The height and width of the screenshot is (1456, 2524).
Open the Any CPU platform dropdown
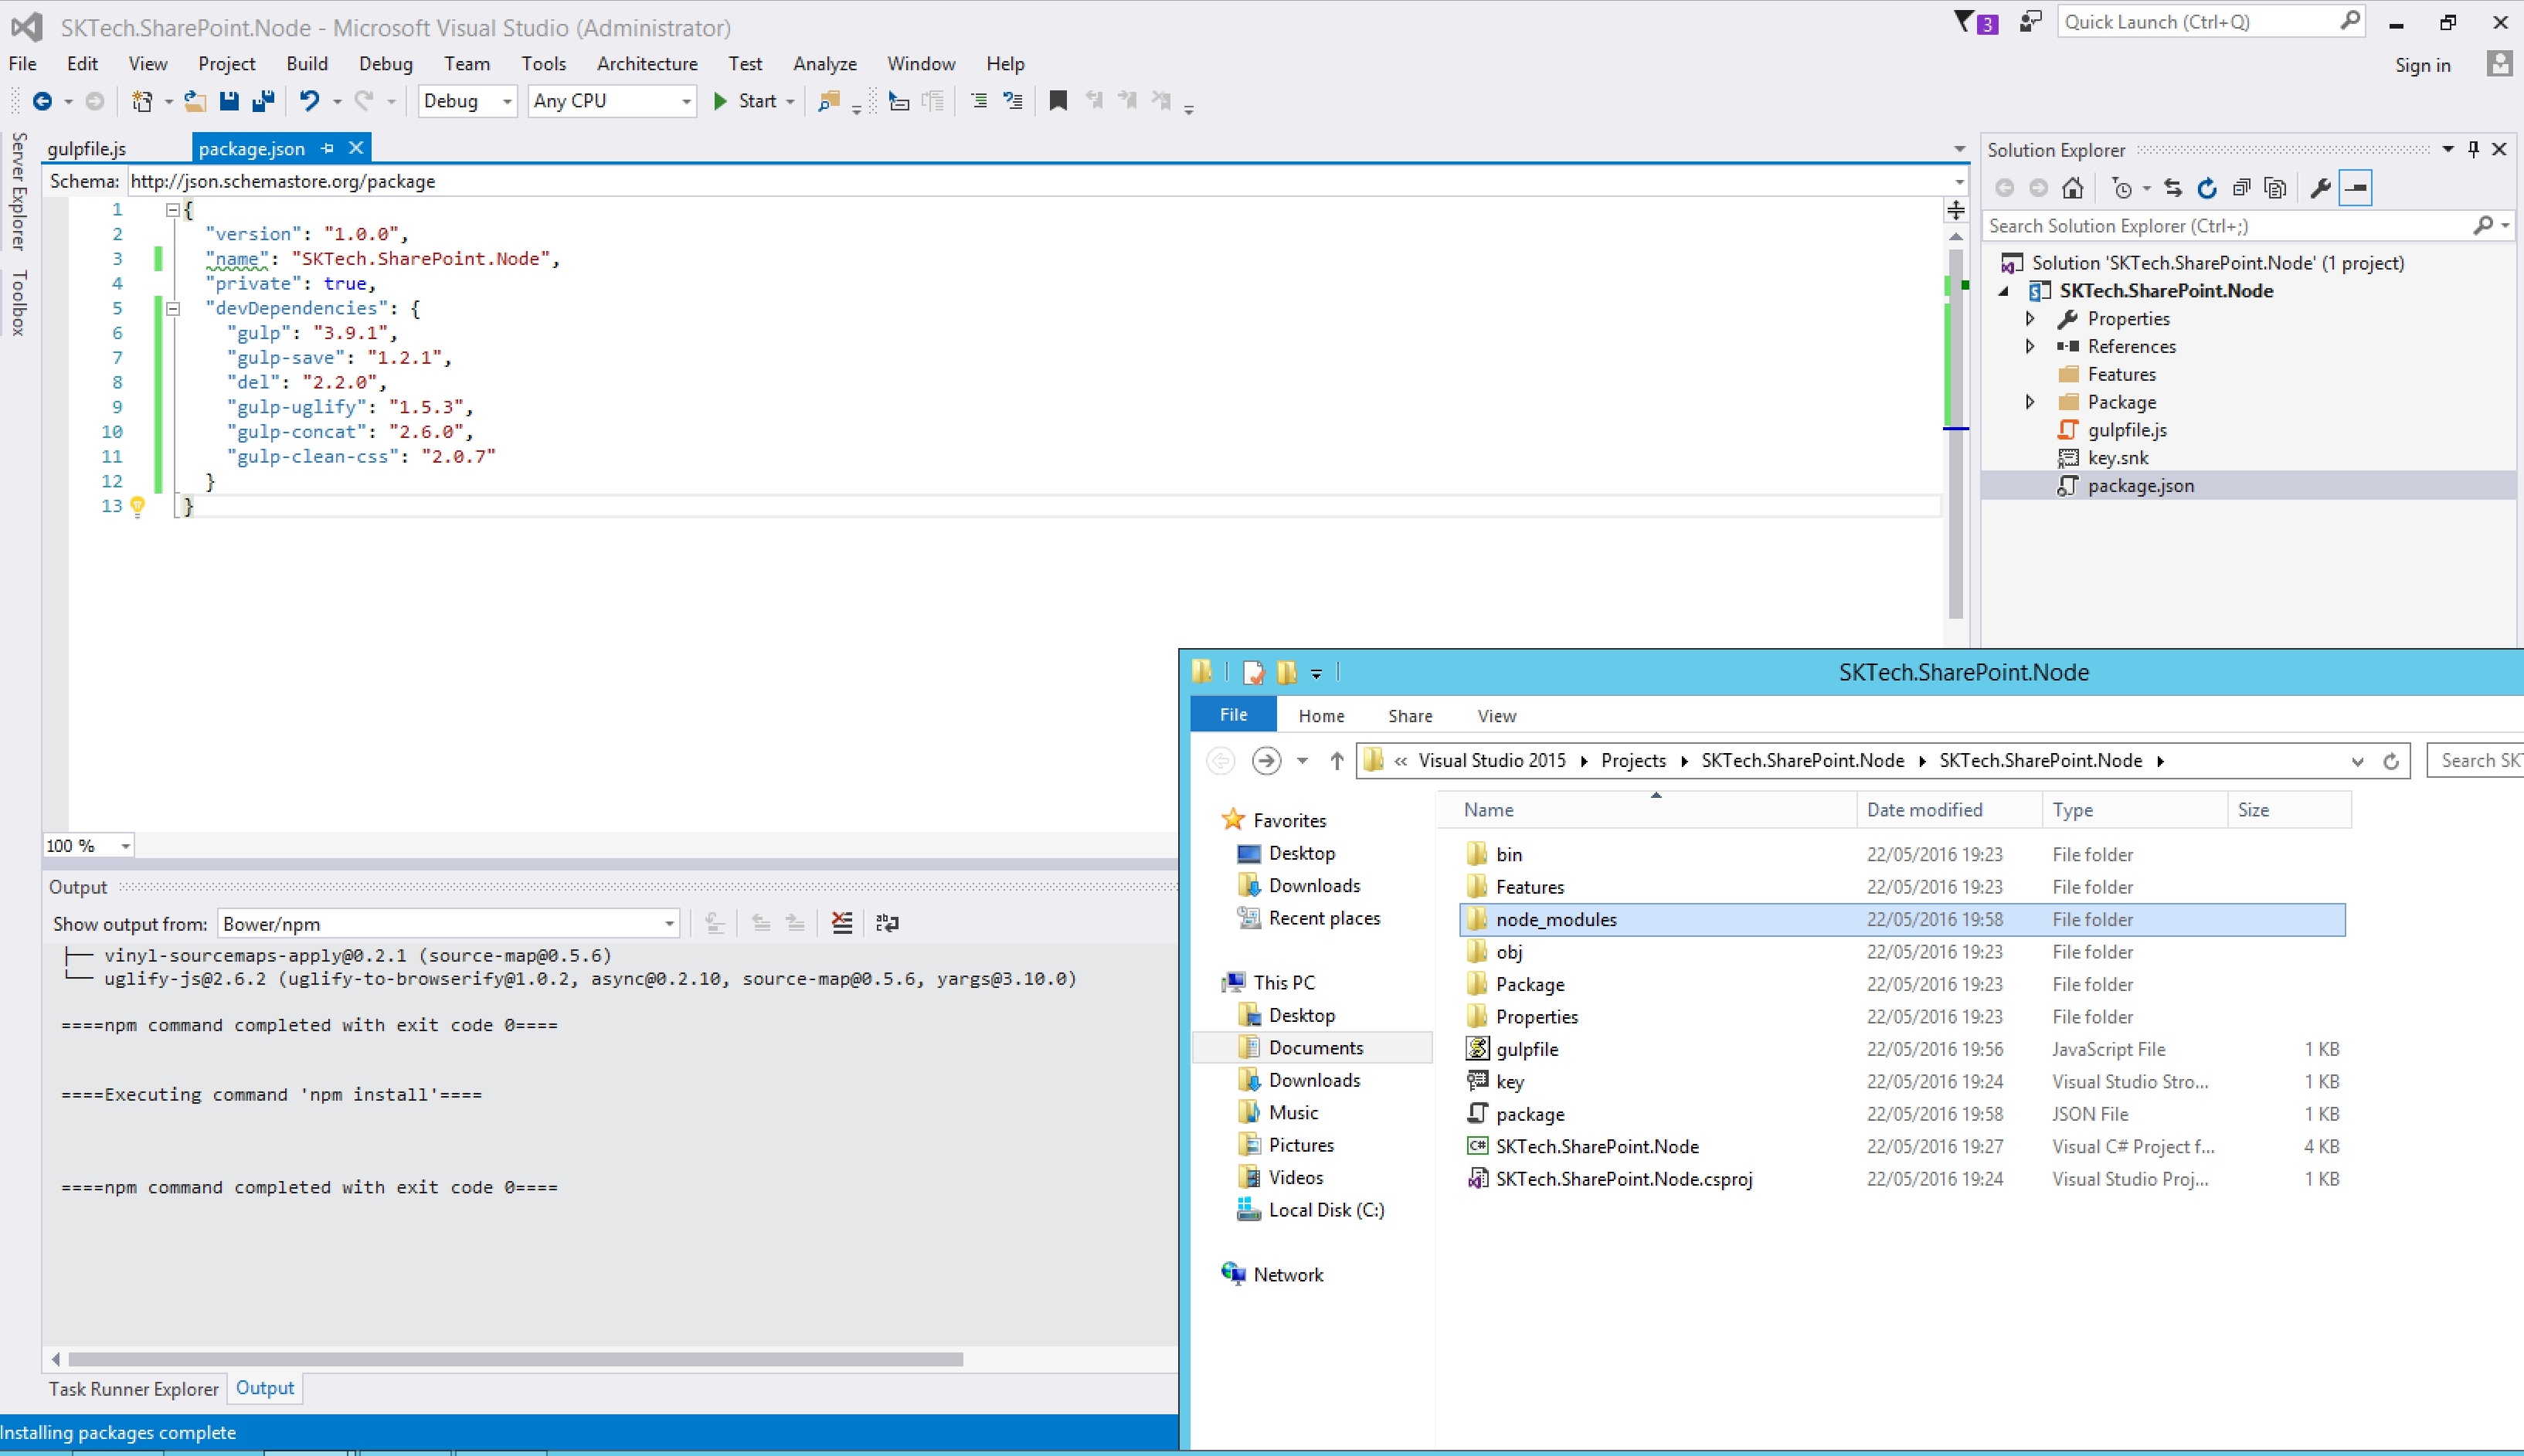[687, 101]
